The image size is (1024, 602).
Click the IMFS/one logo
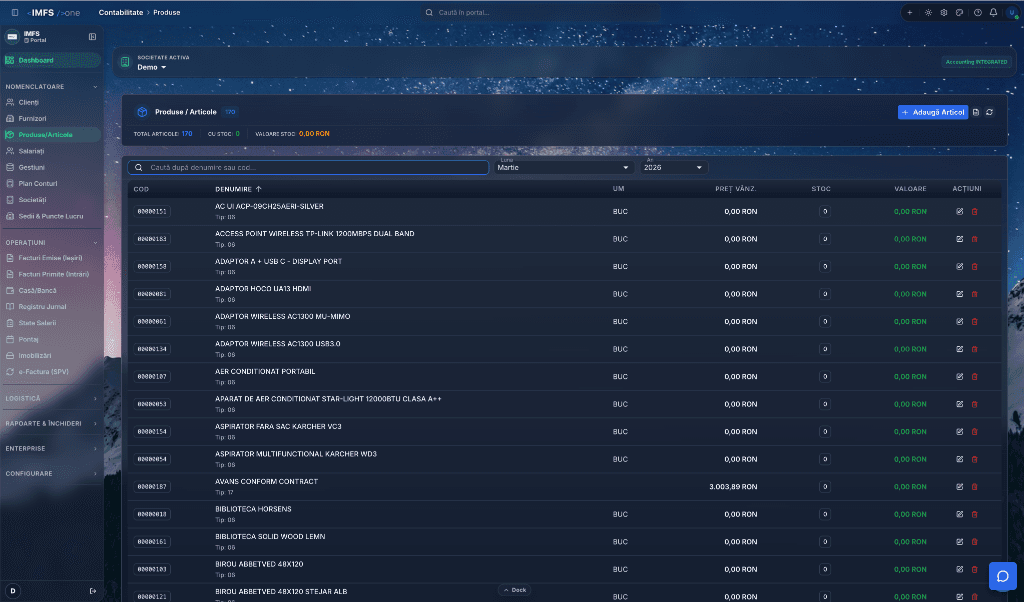54,12
